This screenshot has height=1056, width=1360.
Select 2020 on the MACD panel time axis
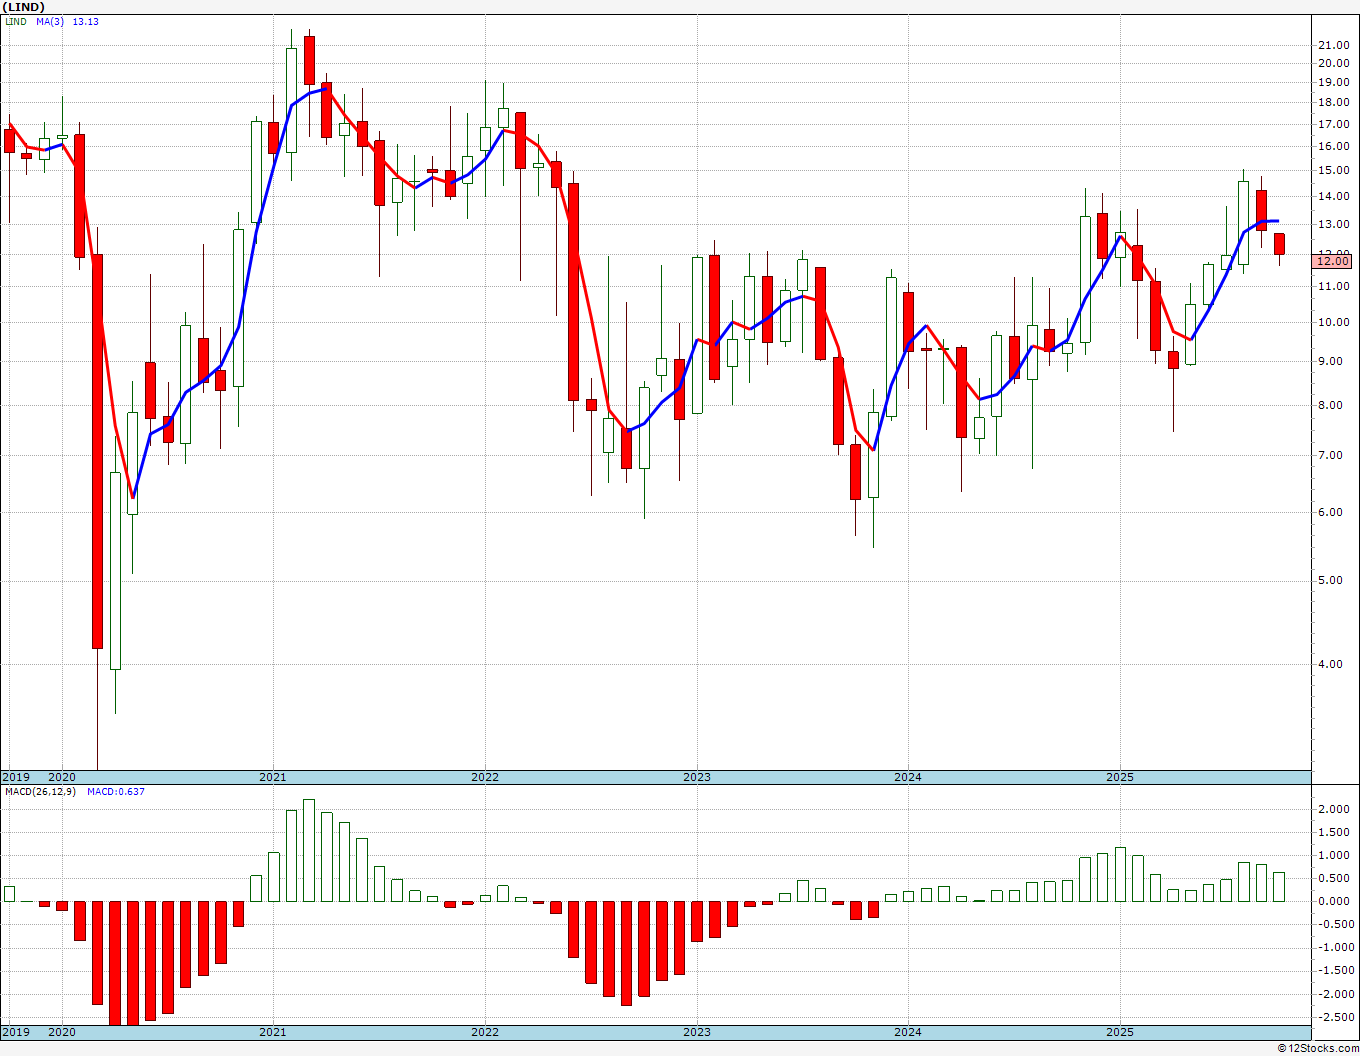click(x=62, y=1032)
